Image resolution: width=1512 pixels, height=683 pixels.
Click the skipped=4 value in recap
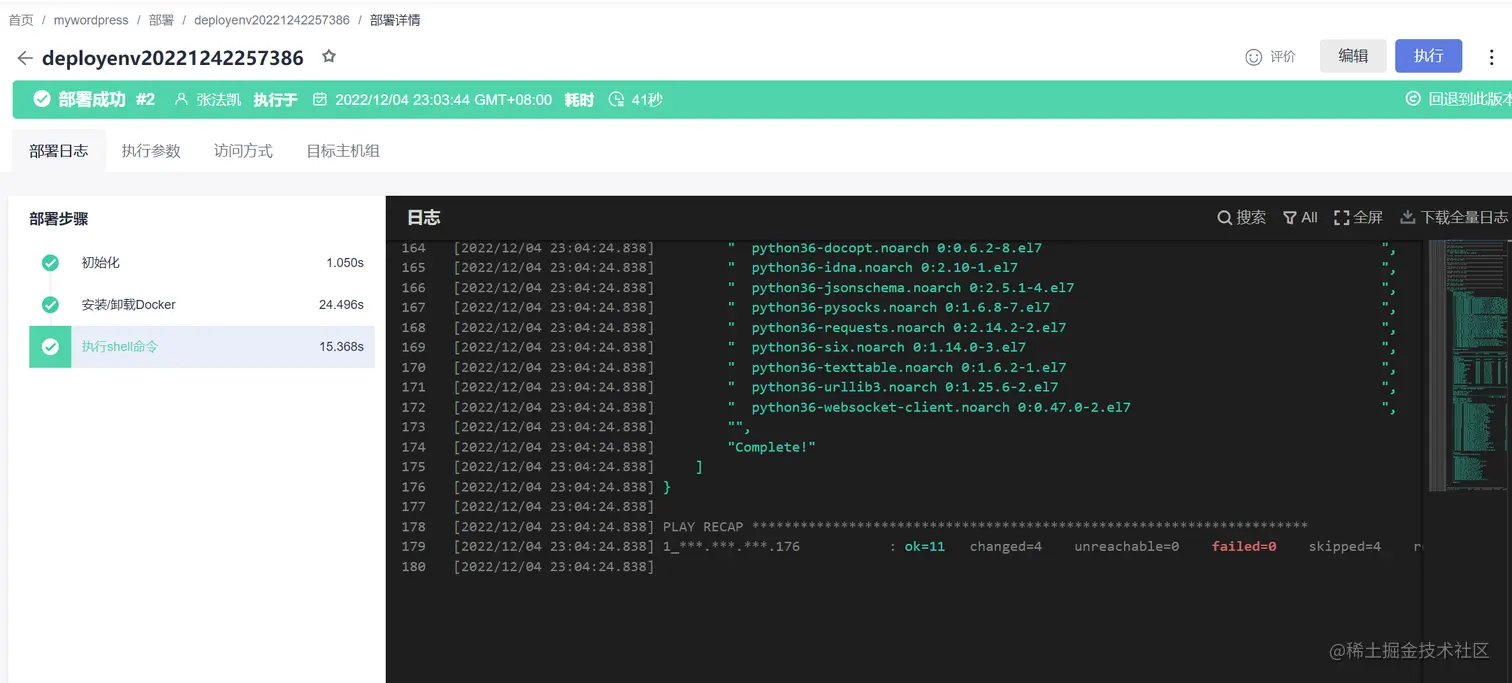coord(1345,547)
